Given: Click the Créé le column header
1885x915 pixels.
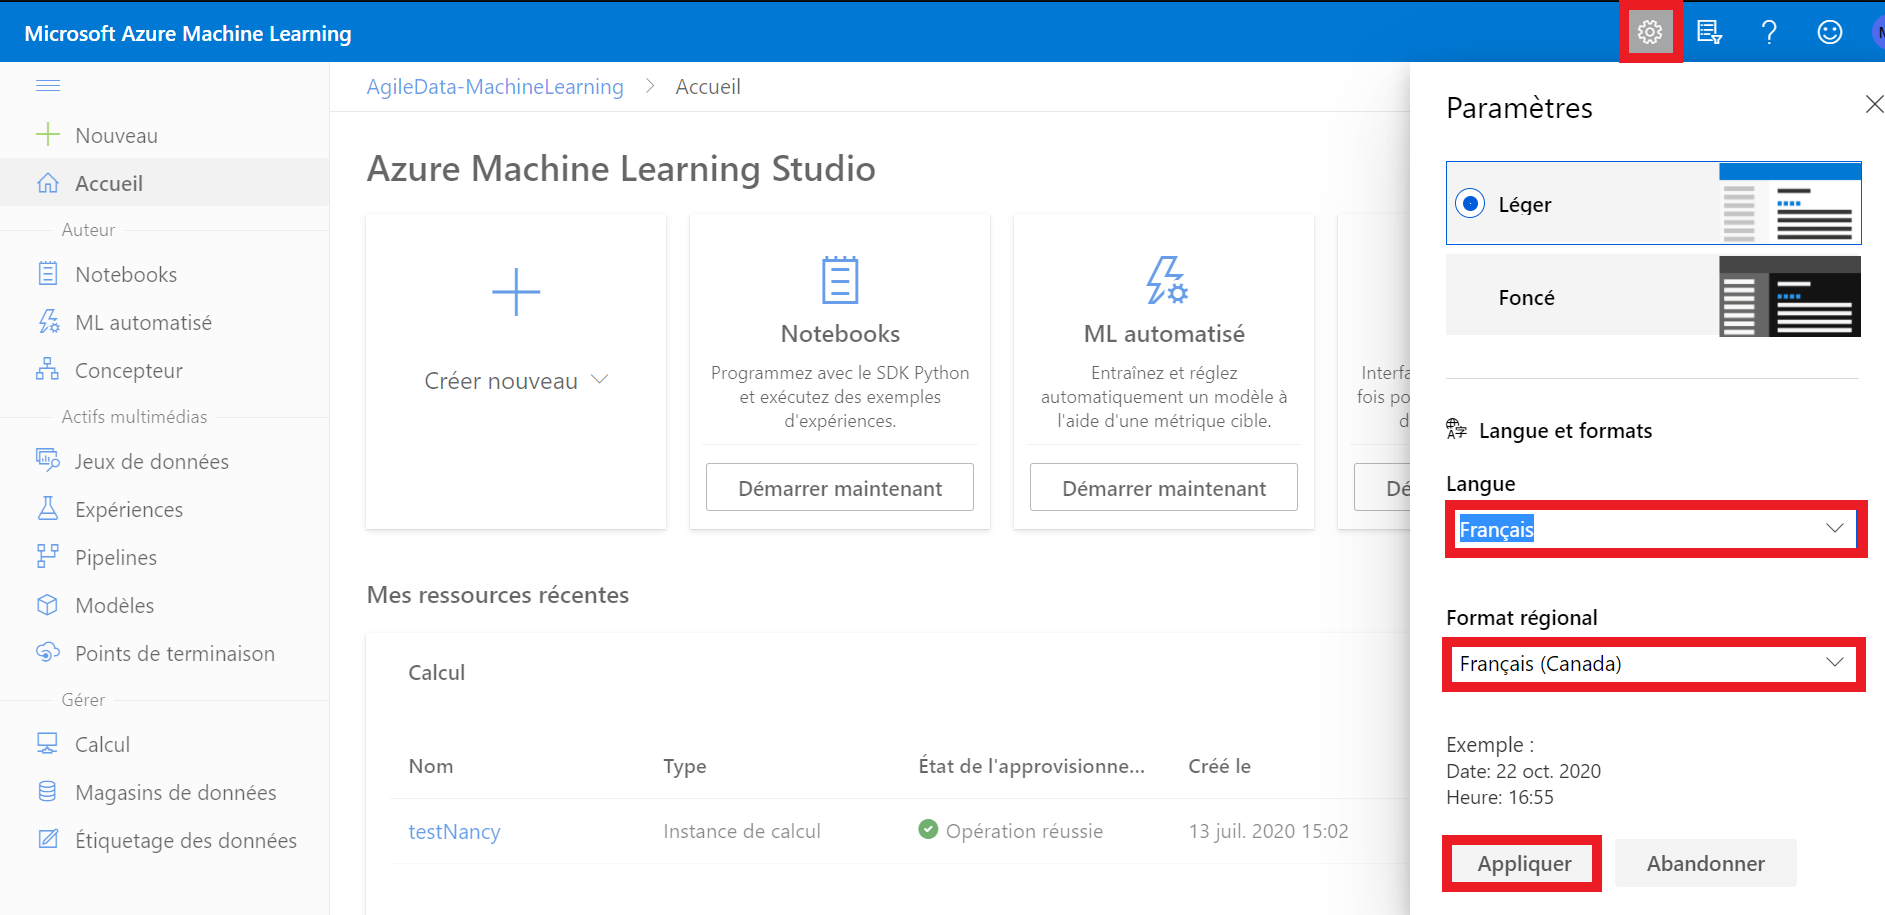Looking at the screenshot, I should pos(1219,766).
